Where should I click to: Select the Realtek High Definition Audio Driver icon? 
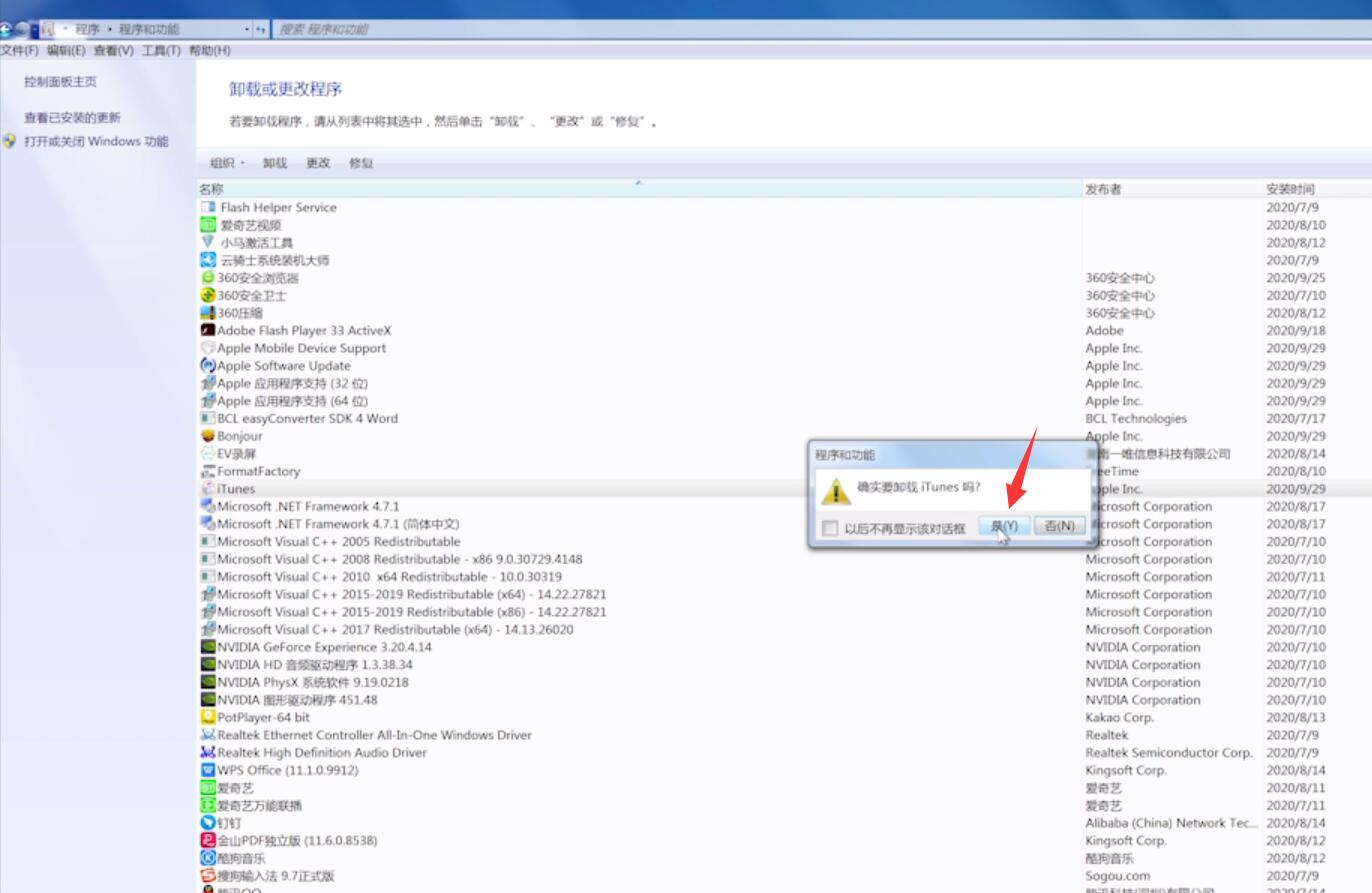coord(208,752)
